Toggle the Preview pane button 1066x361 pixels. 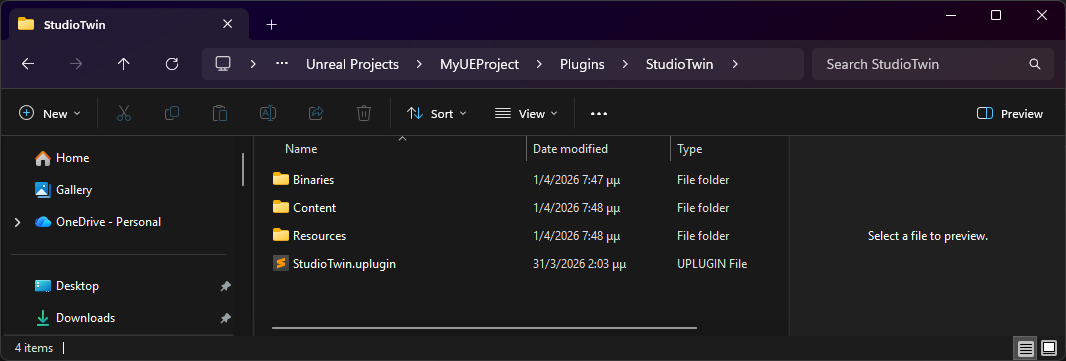(x=1010, y=114)
